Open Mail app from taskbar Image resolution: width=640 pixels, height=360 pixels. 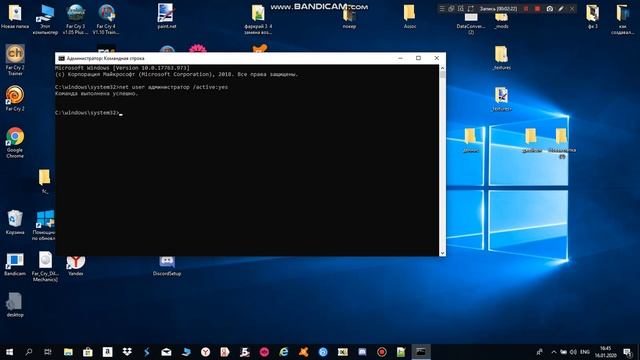pos(166,352)
